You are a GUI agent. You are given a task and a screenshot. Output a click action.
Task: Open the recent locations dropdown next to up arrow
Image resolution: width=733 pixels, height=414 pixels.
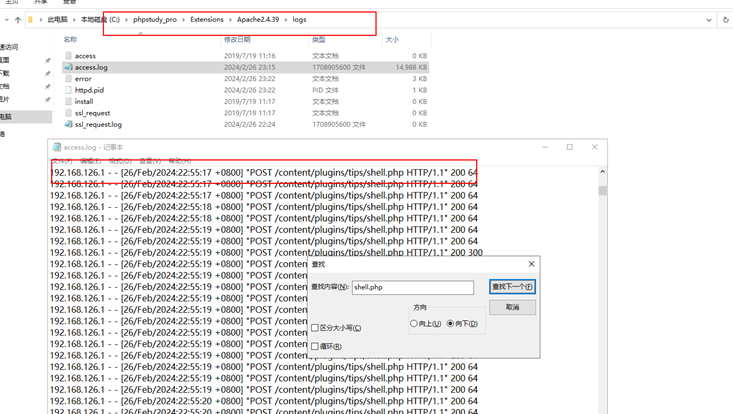[x=7, y=20]
